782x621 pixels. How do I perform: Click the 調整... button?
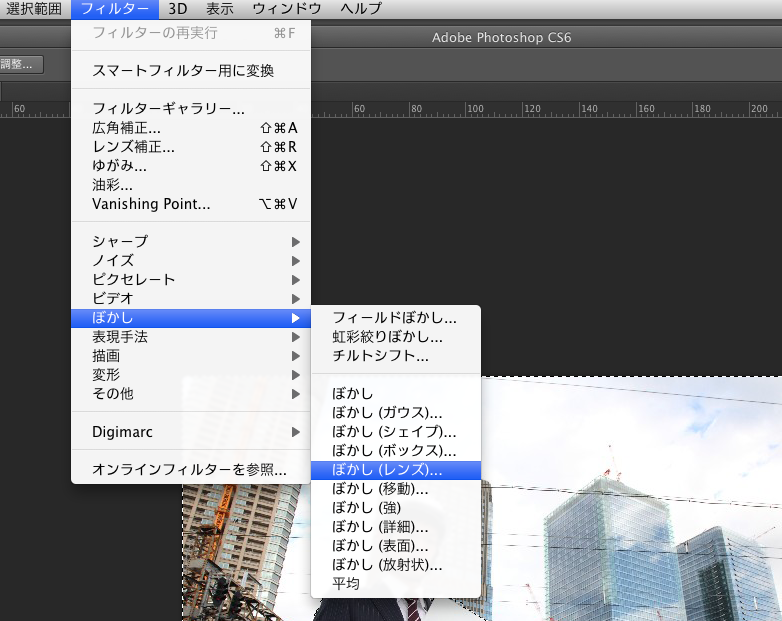tap(18, 64)
